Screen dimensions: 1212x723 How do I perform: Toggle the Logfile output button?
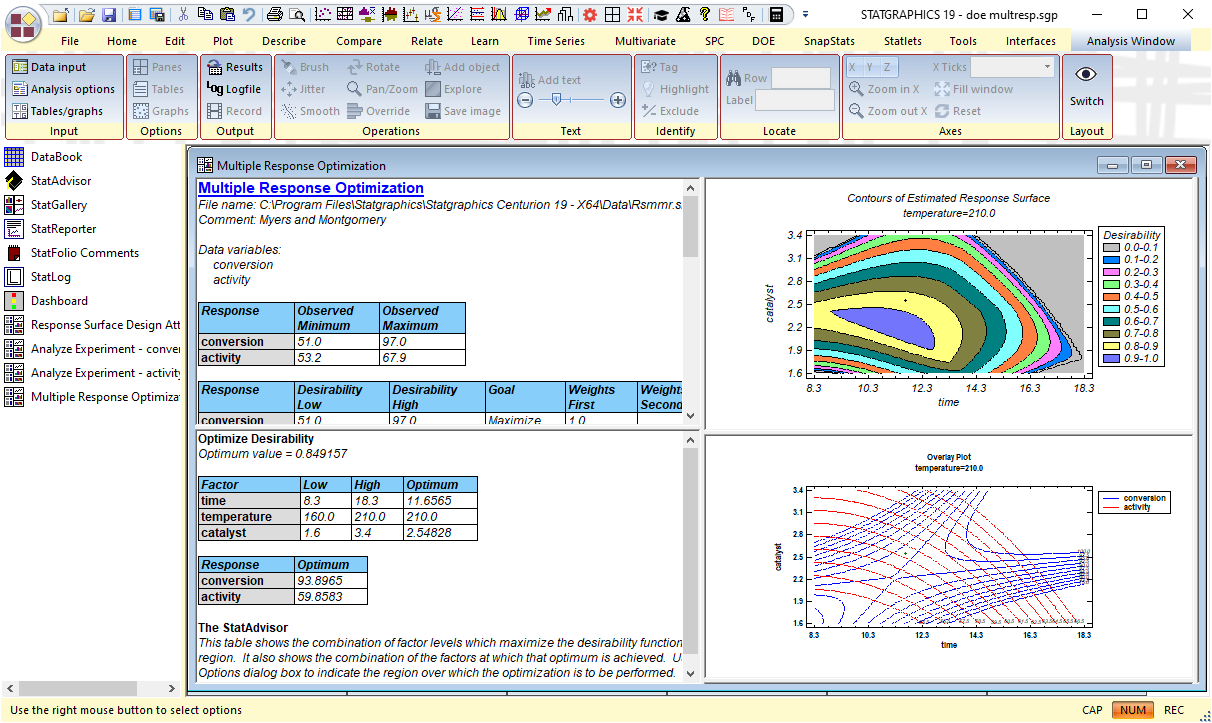[235, 89]
